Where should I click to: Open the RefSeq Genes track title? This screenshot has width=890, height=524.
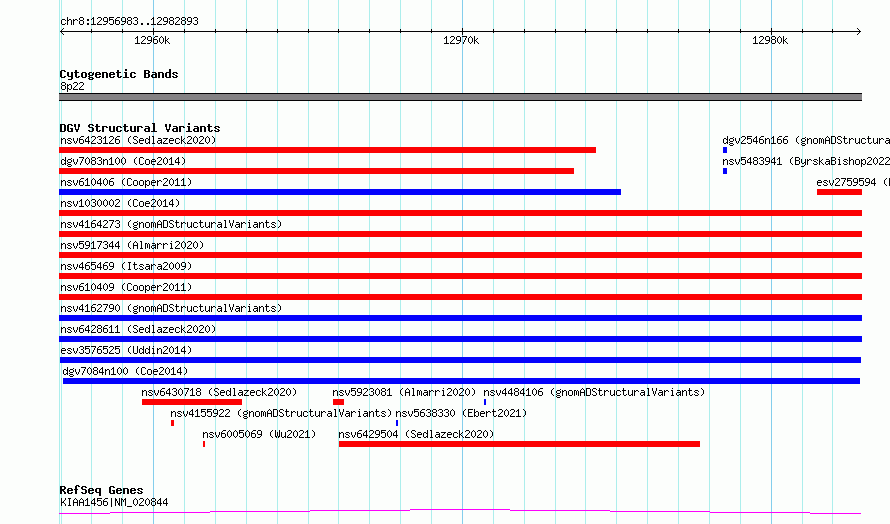tap(101, 491)
